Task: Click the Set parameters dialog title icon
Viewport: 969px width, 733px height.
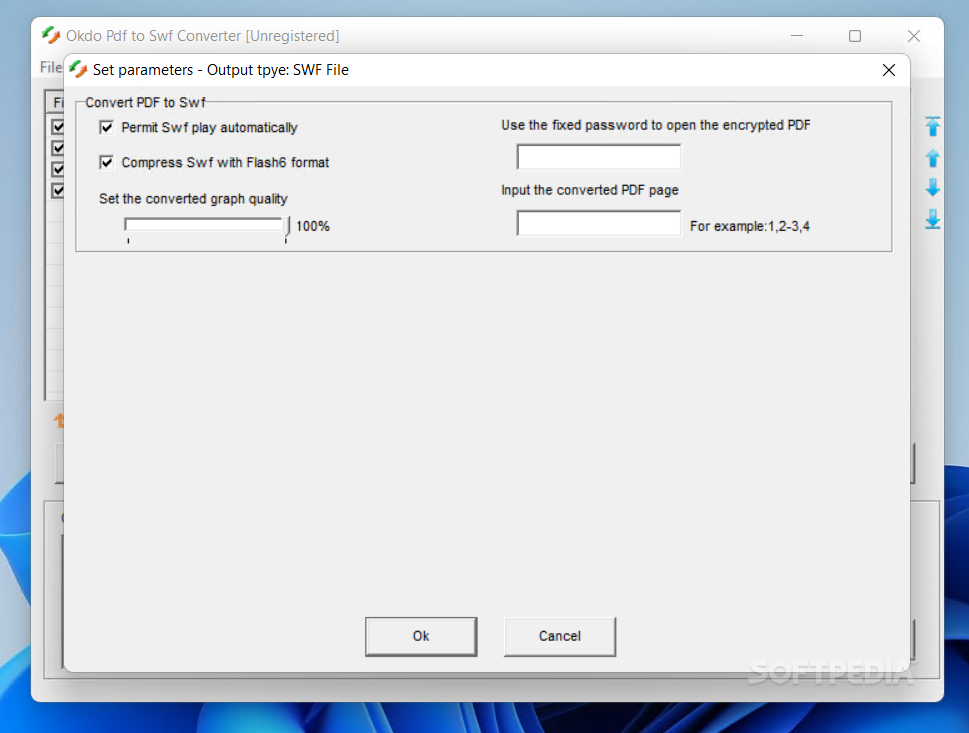Action: (78, 69)
